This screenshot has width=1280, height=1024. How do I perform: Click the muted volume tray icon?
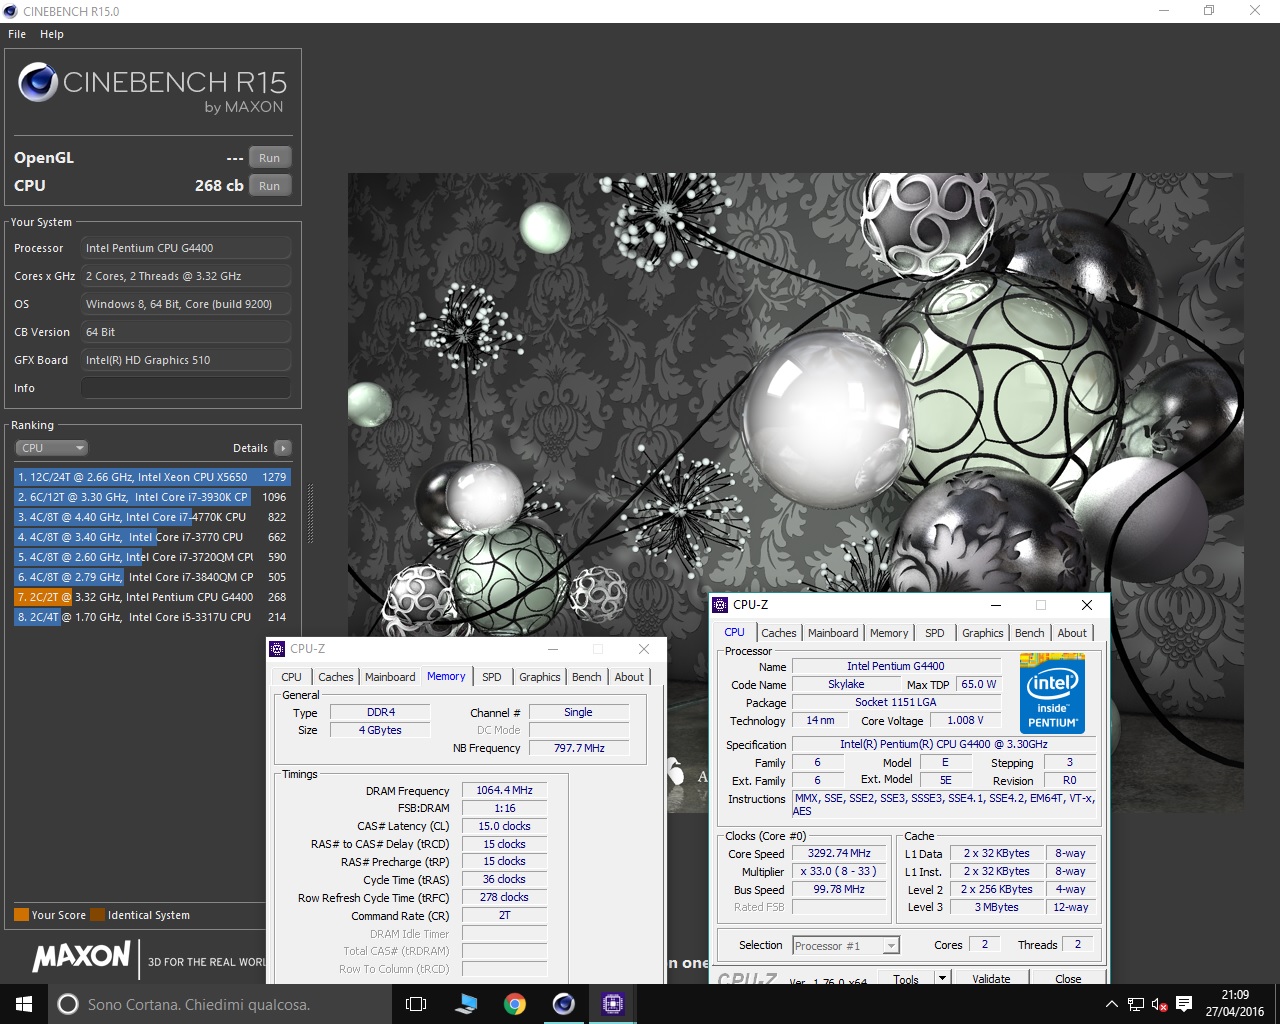pyautogui.click(x=1160, y=1004)
